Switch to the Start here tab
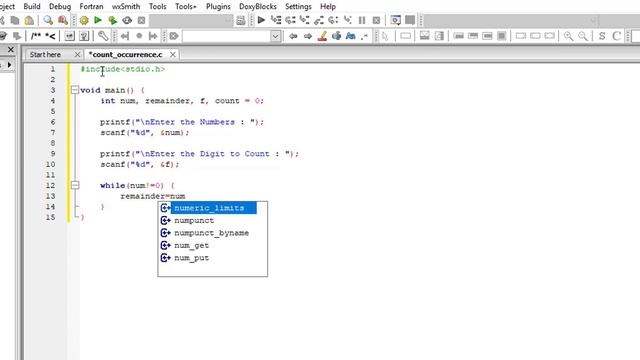The height and width of the screenshot is (360, 640). point(45,54)
